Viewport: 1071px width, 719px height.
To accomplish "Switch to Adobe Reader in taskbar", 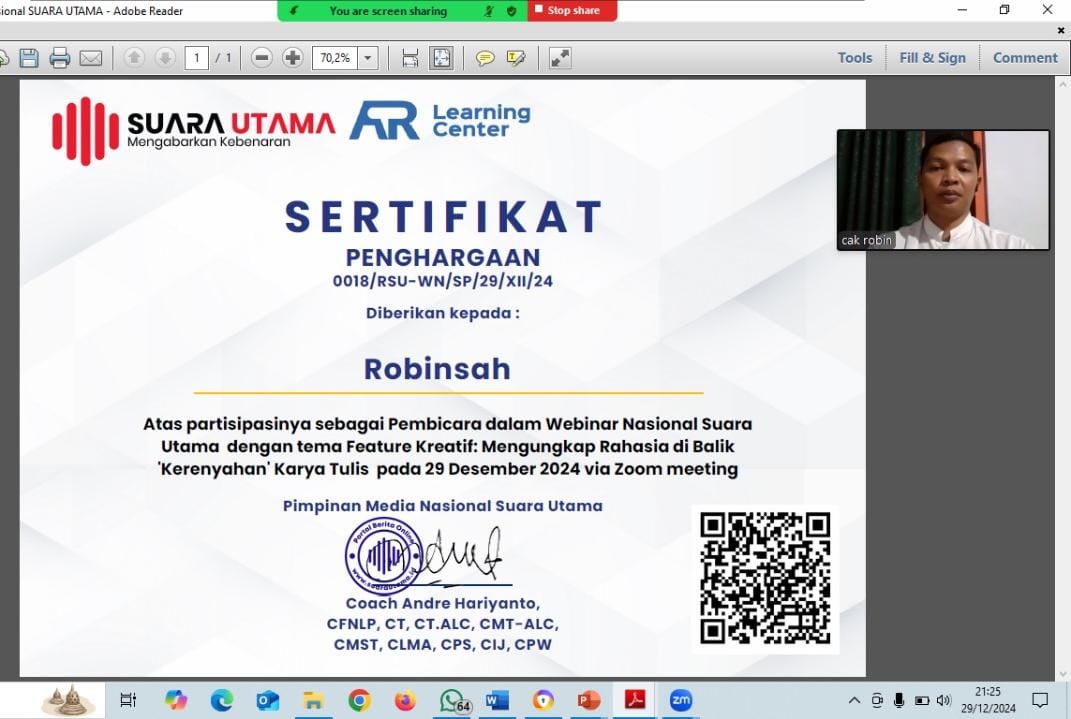I will [x=635, y=700].
